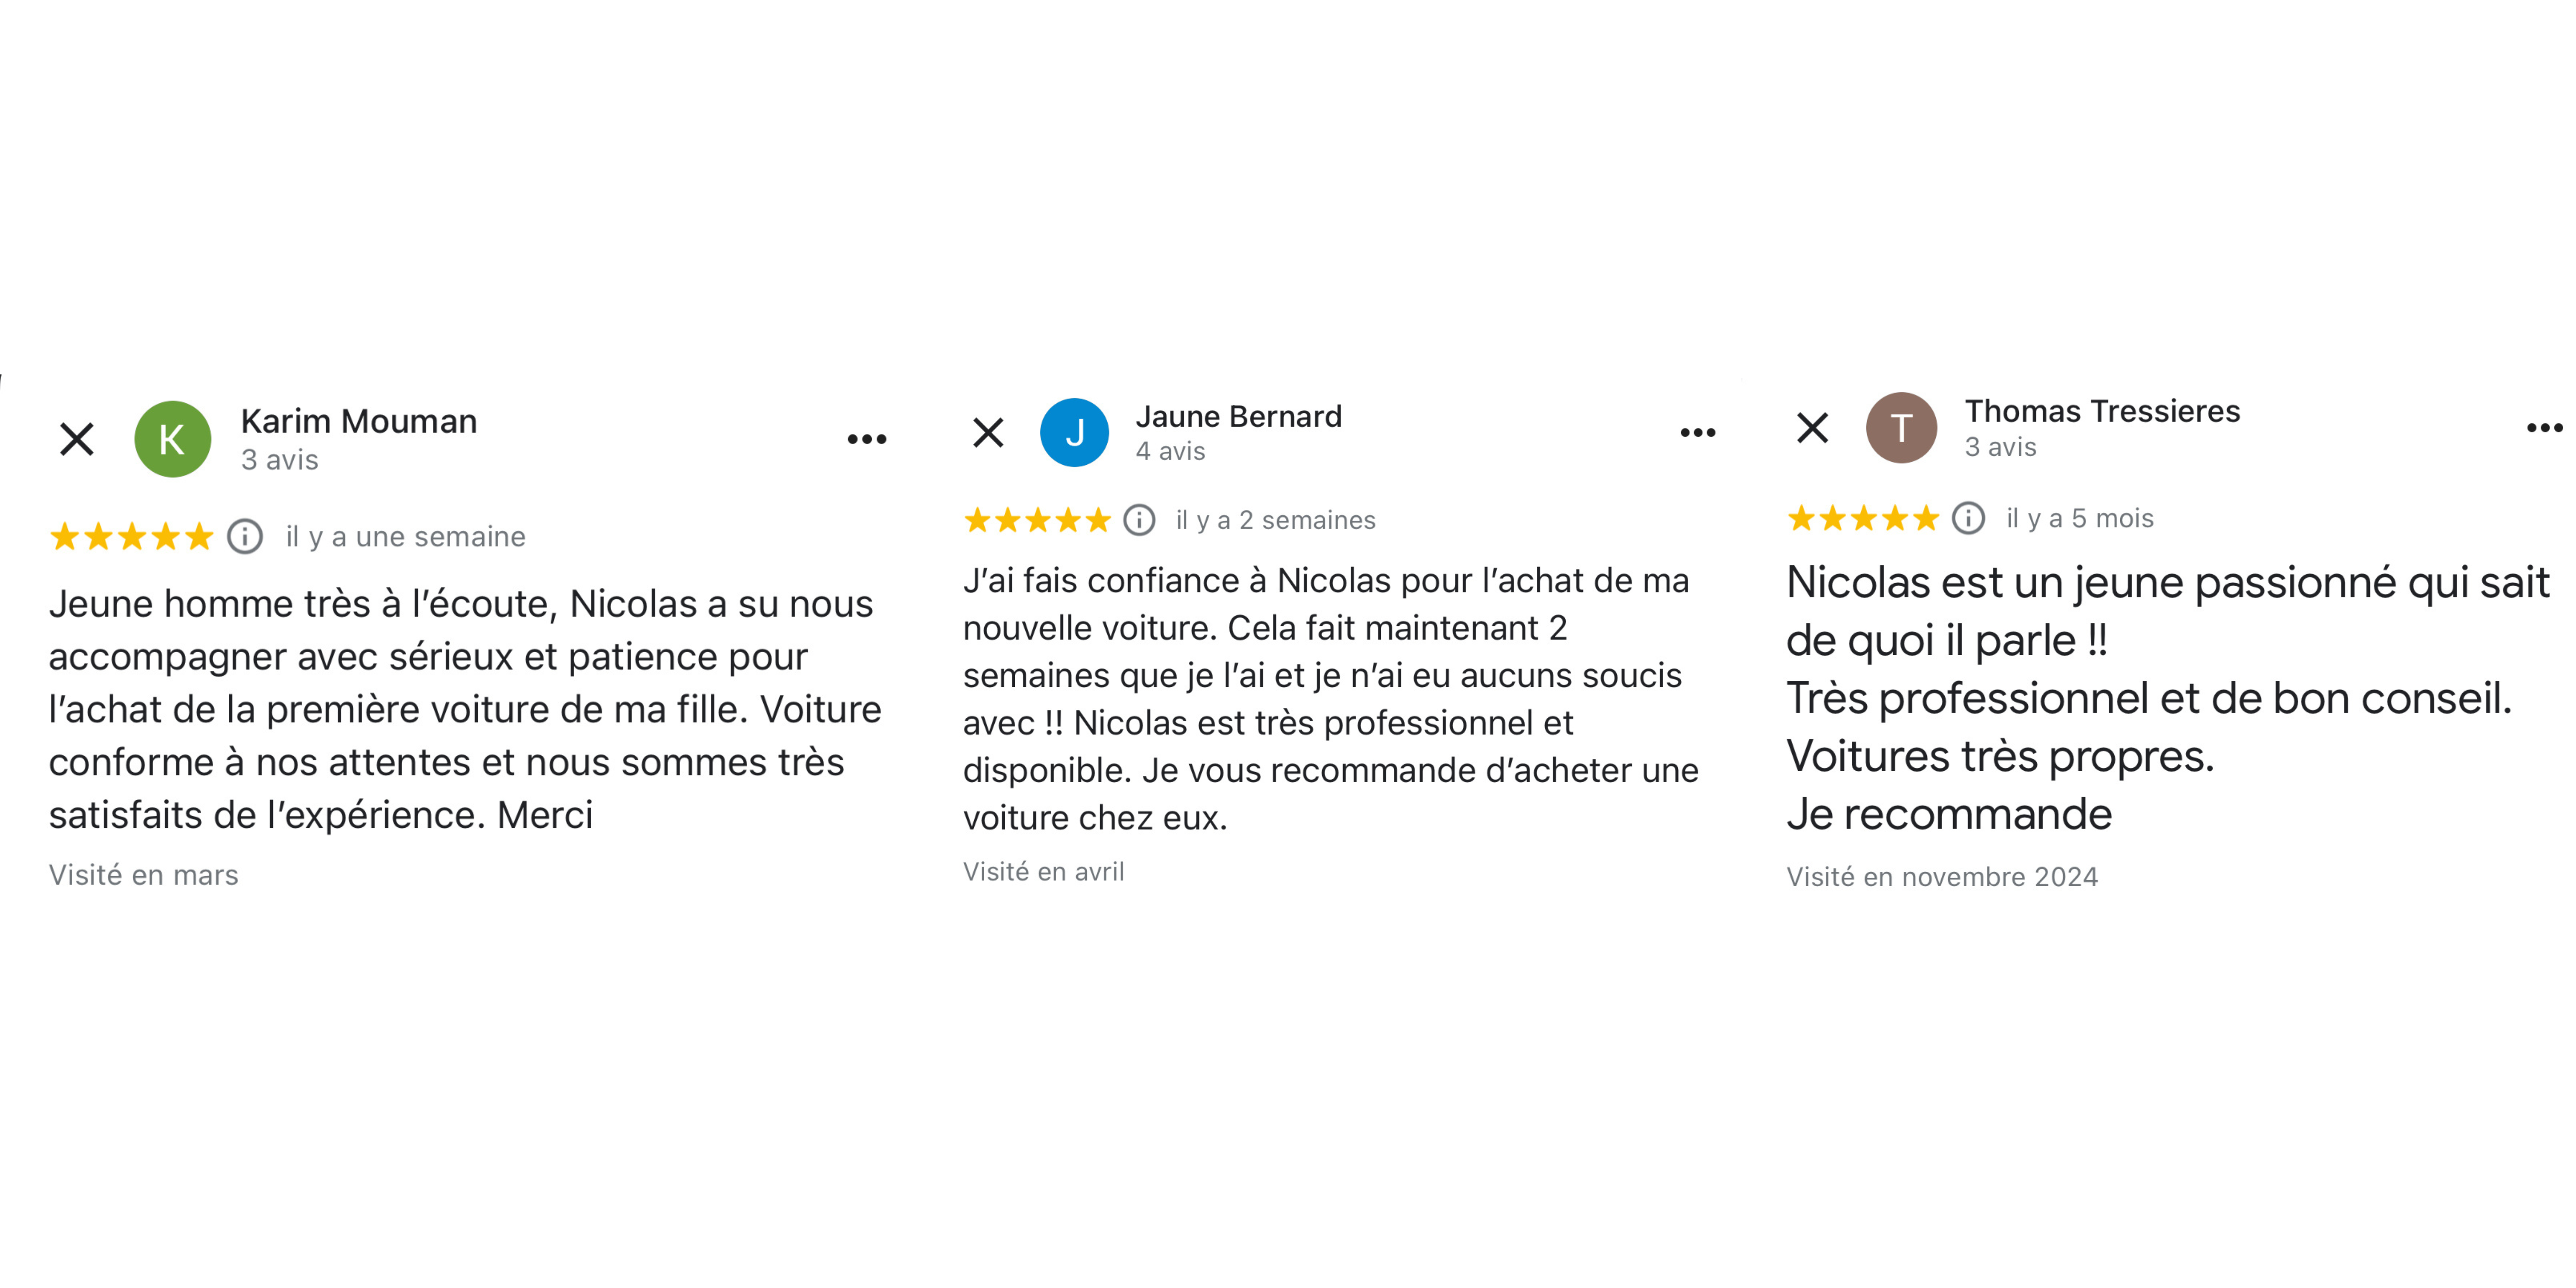The image size is (2576, 1288).
Task: Click info icon beside Karim Mouman's stars
Action: (x=245, y=537)
